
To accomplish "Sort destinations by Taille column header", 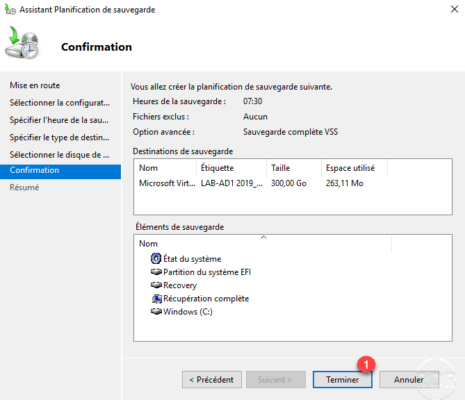I will tap(294, 168).
